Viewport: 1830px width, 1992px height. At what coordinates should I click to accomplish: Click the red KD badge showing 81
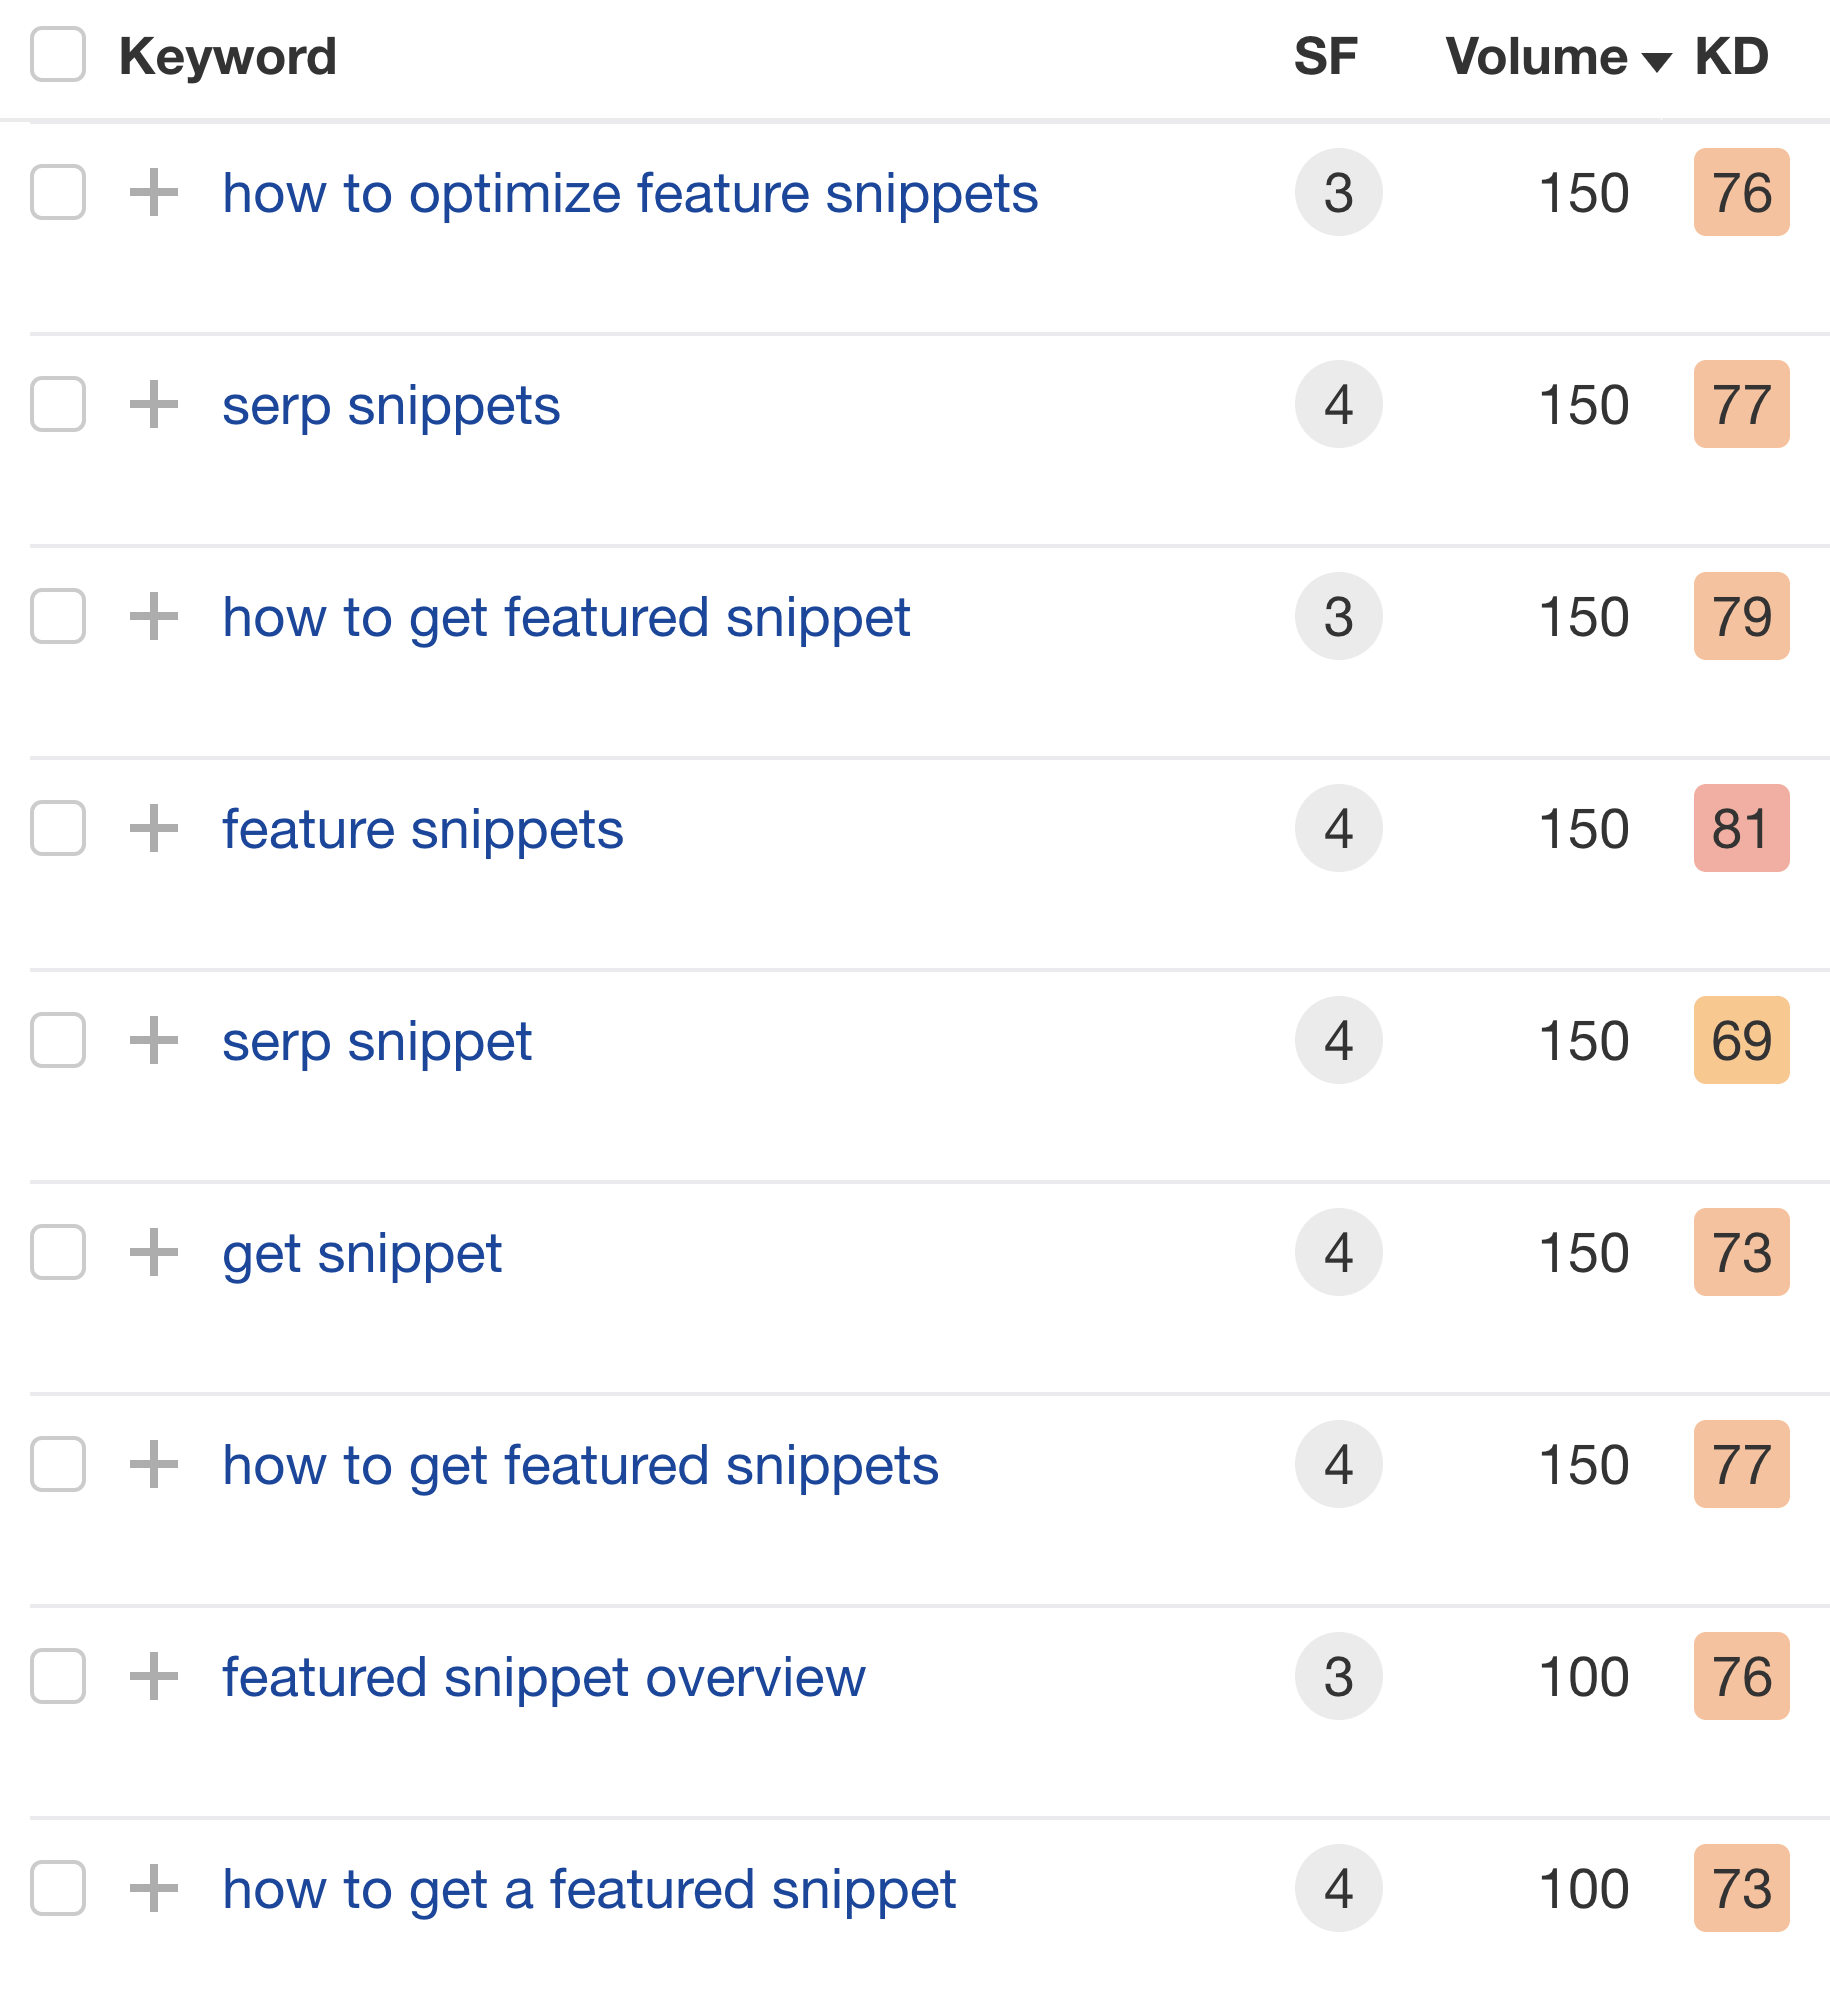[1740, 828]
